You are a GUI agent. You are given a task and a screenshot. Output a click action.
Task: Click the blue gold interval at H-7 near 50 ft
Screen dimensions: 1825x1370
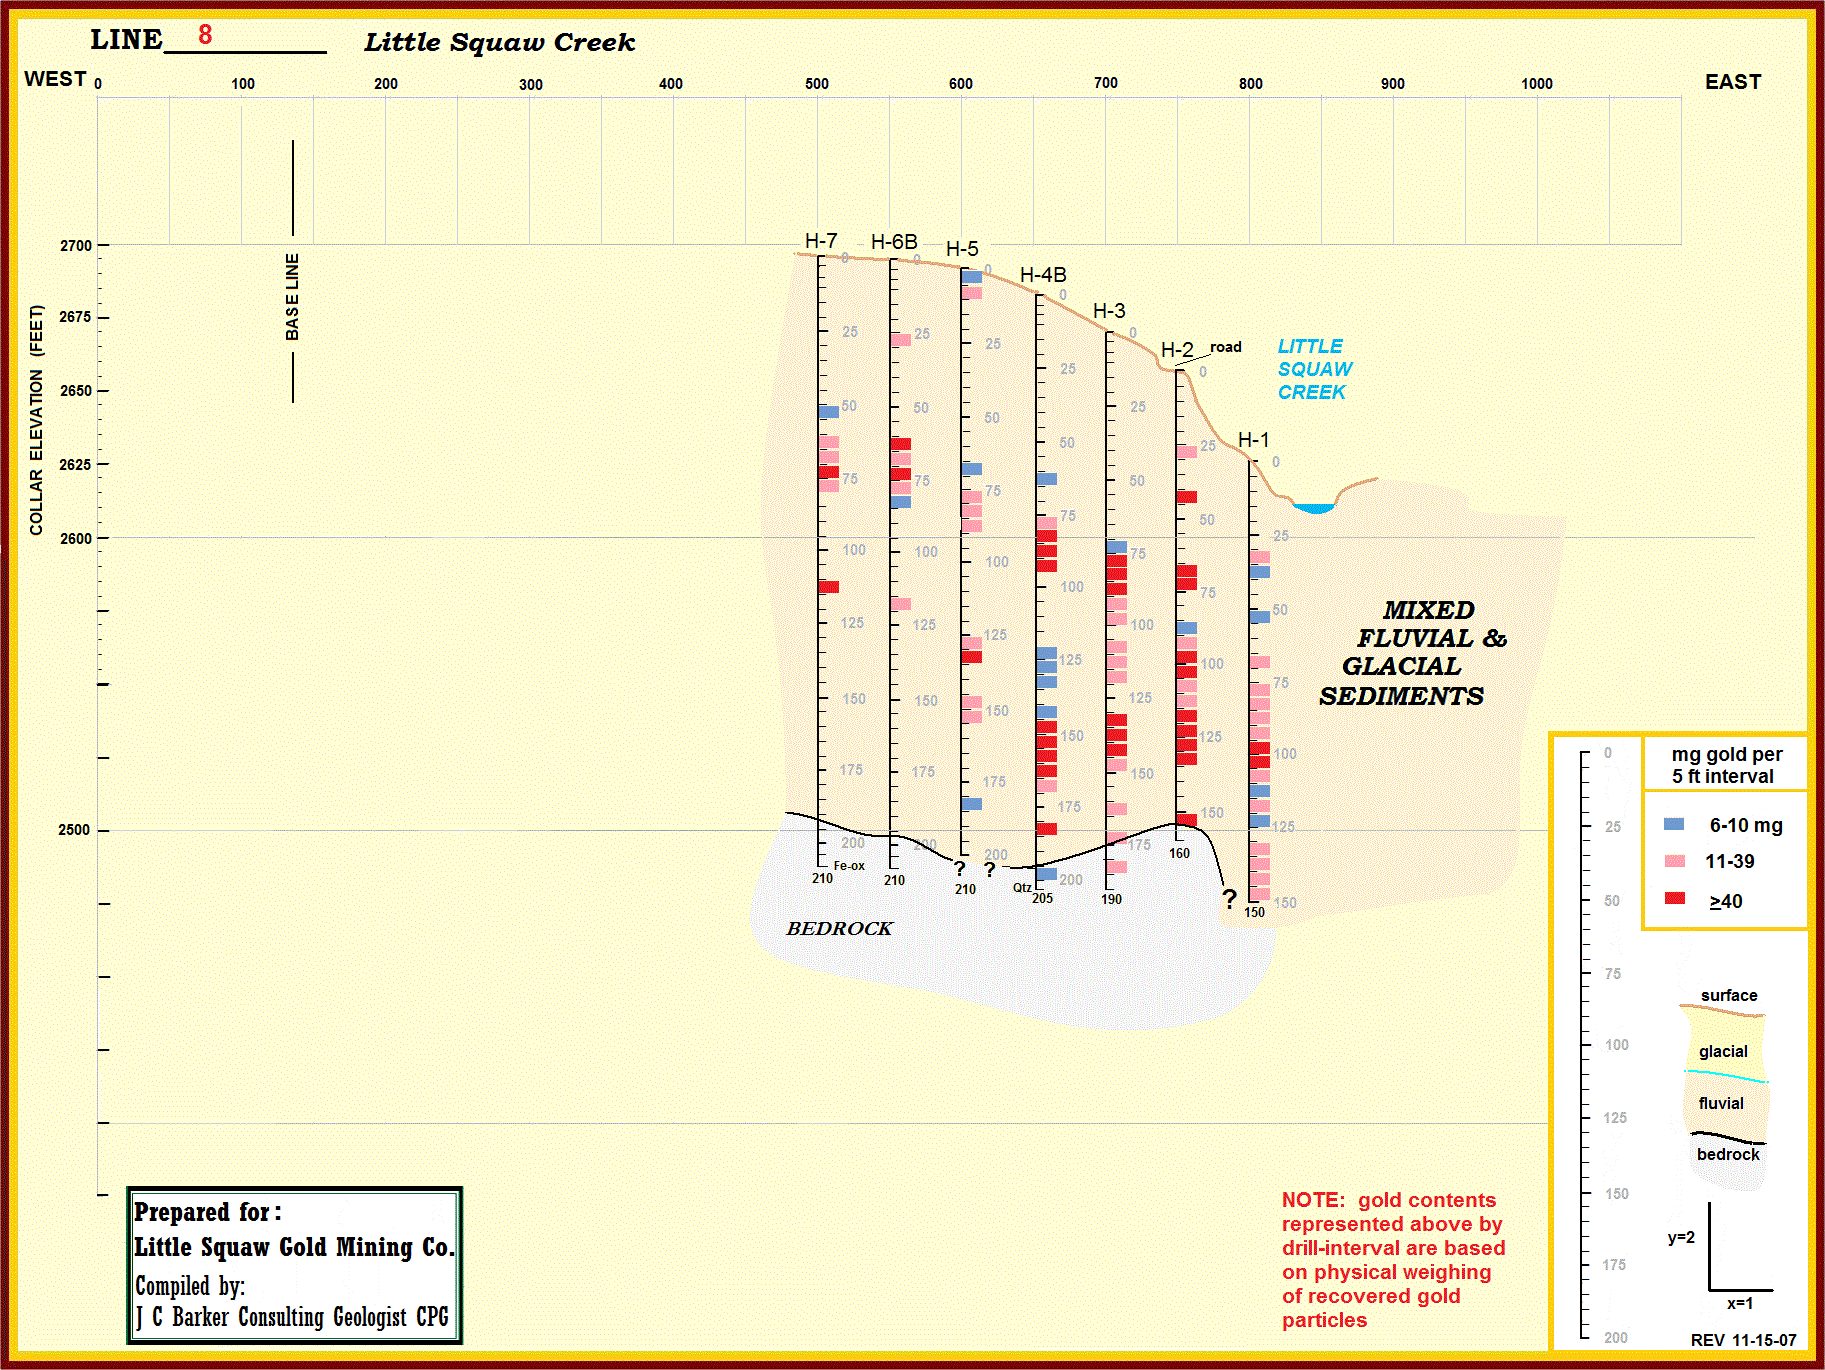click(x=829, y=412)
